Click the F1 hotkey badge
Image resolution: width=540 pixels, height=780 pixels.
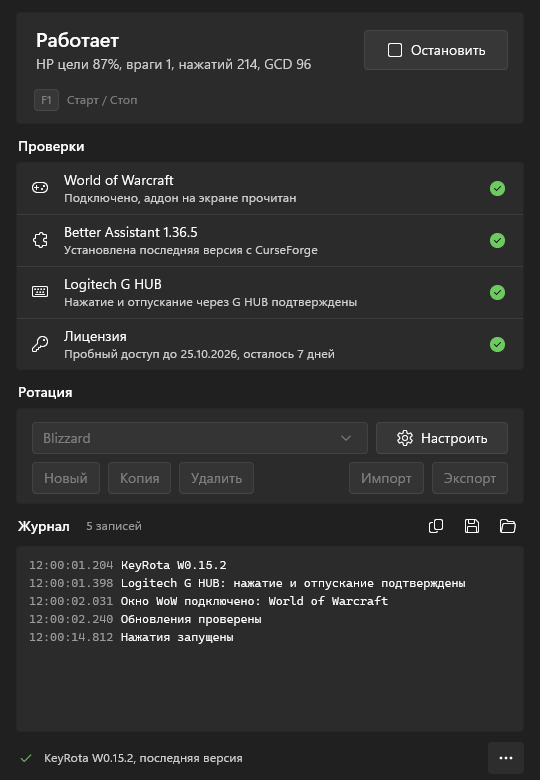[46, 100]
